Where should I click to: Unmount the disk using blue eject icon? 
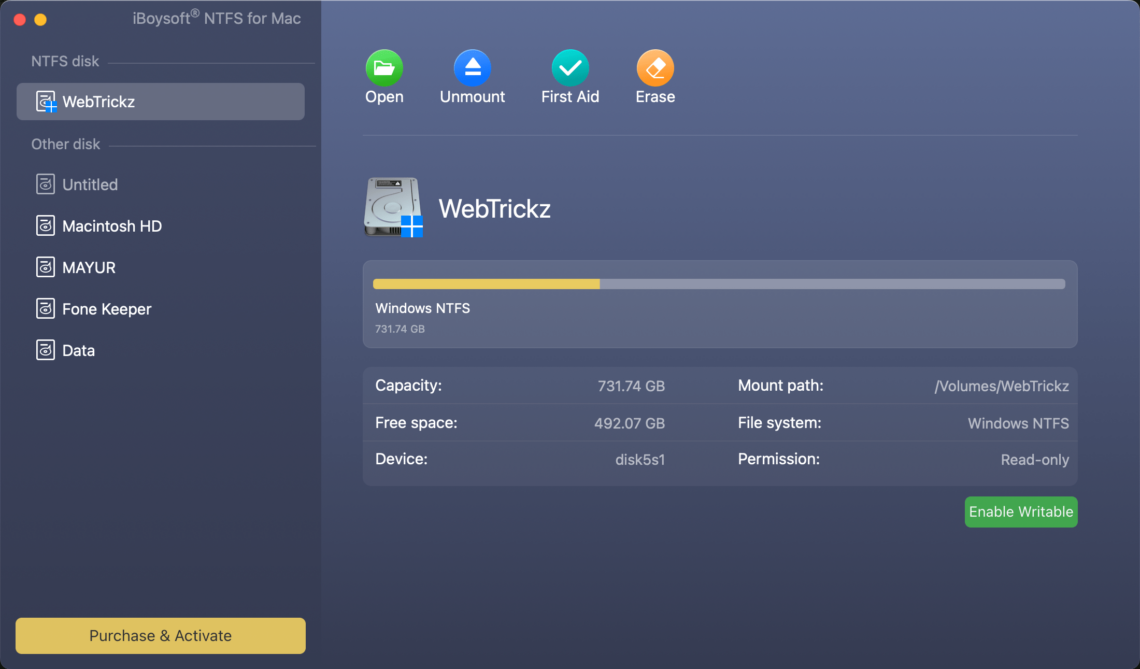click(x=473, y=68)
